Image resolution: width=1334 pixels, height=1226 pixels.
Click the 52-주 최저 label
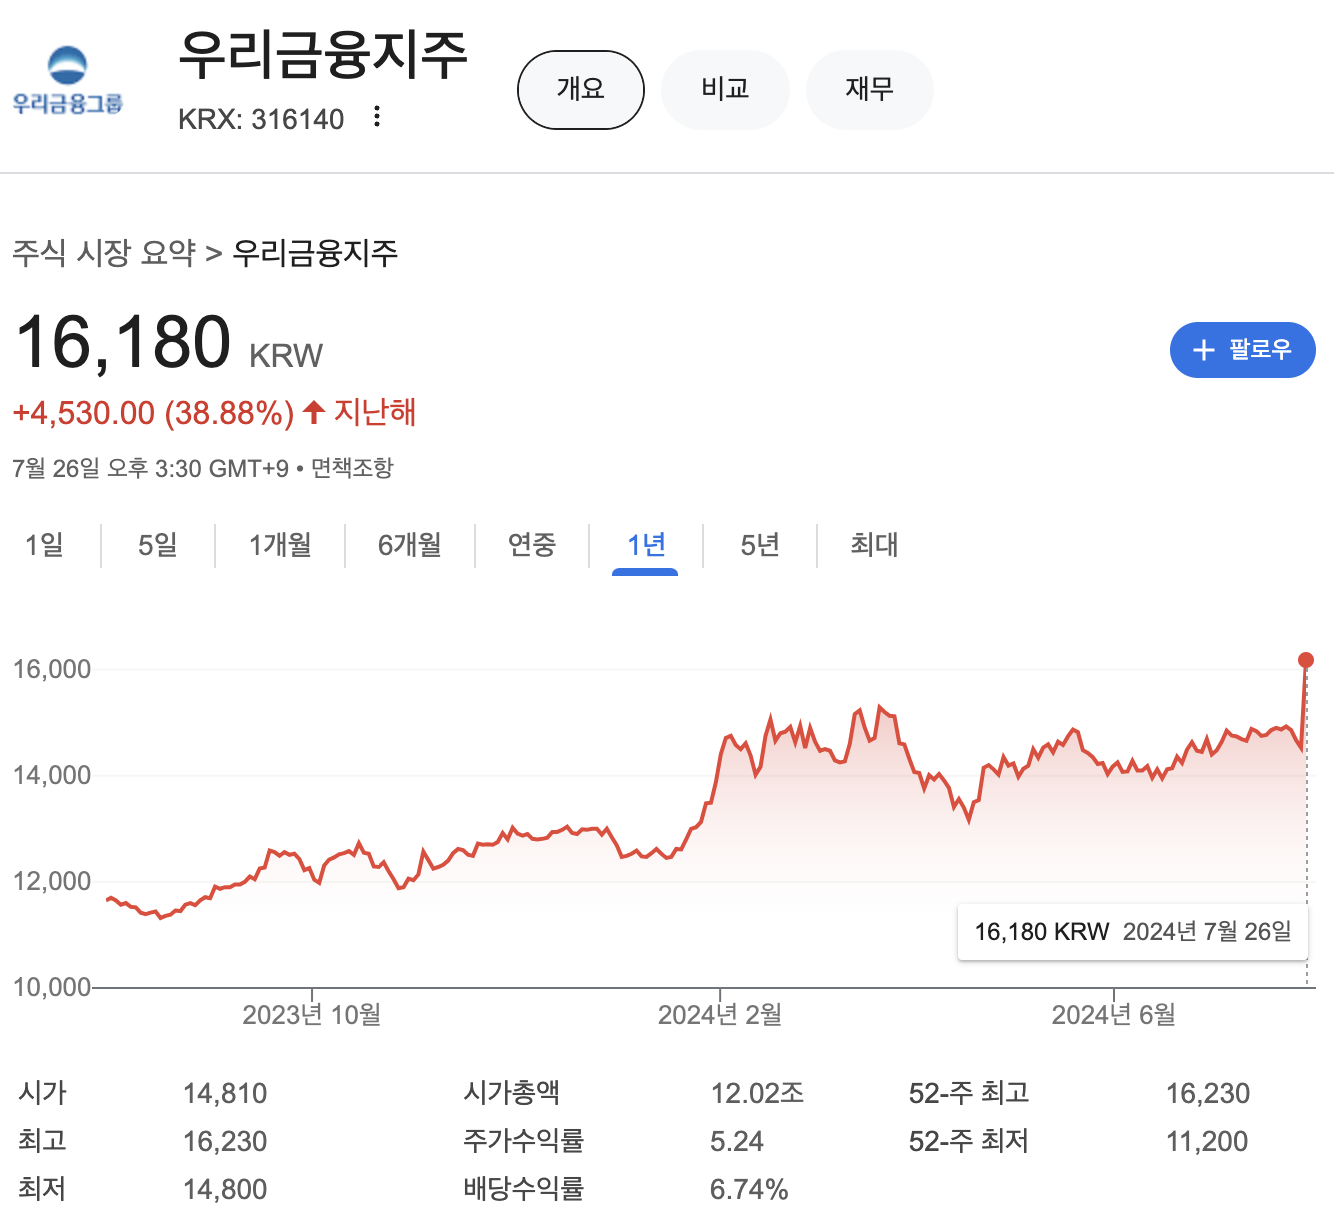pyautogui.click(x=969, y=1140)
